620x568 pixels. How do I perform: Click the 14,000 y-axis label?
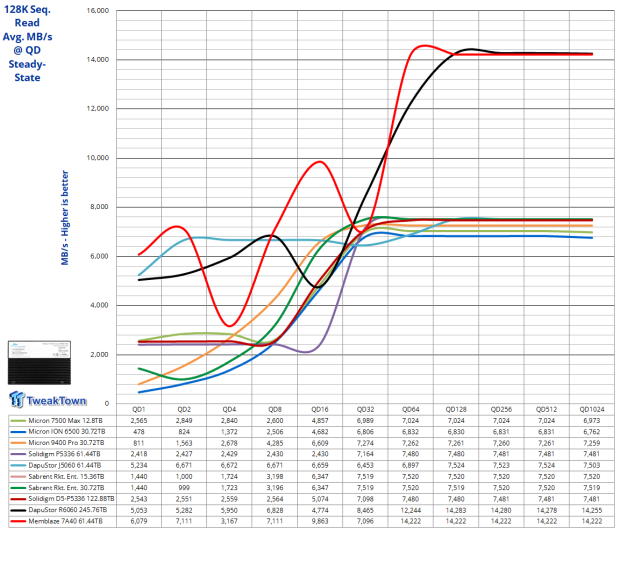(98, 60)
